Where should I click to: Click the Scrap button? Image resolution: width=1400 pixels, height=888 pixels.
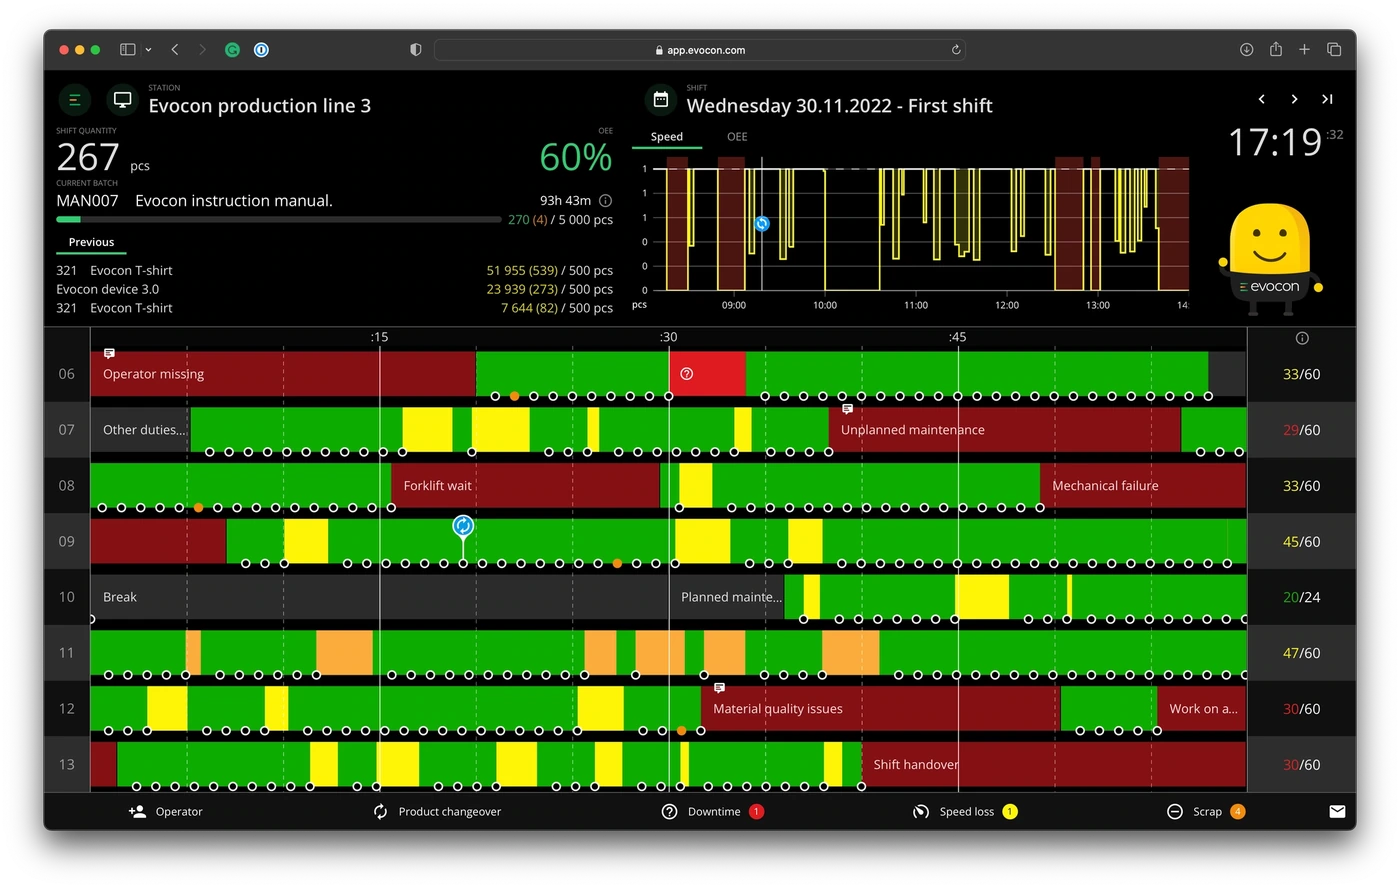pyautogui.click(x=1206, y=811)
